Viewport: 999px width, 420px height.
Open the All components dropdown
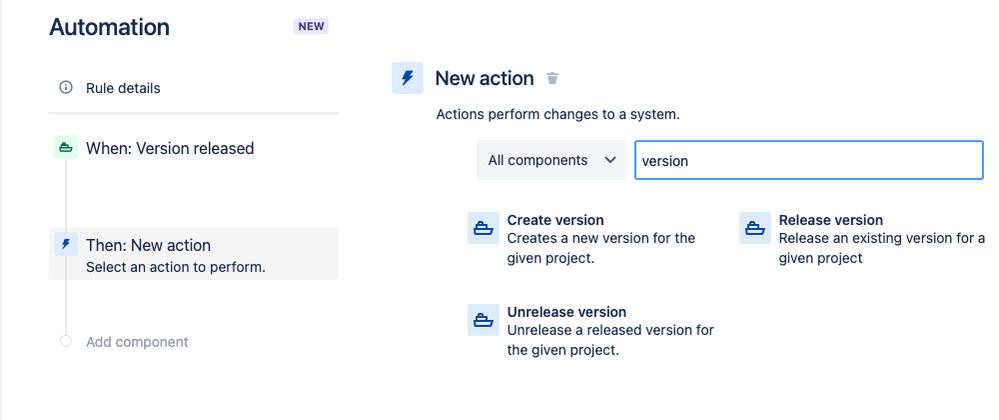click(551, 160)
